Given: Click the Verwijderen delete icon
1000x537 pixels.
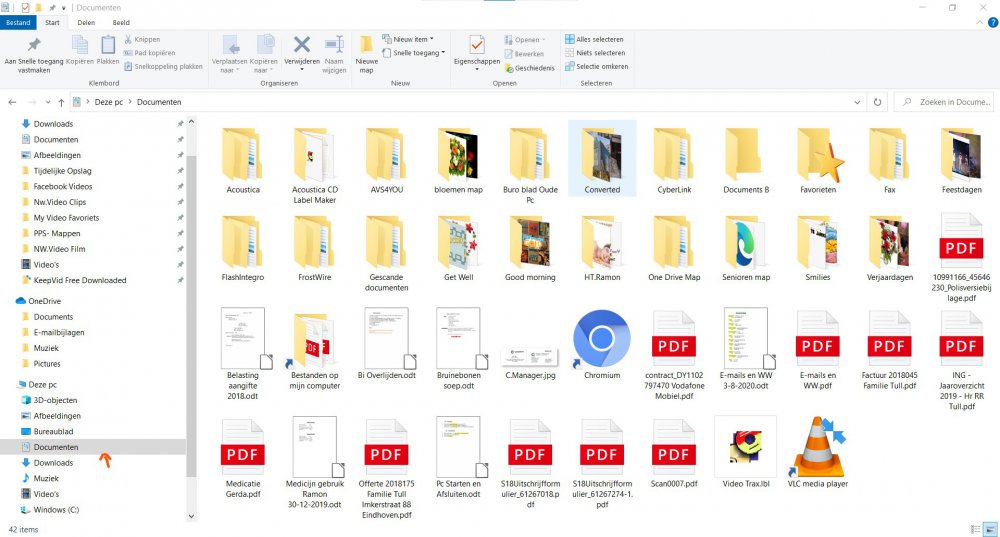Looking at the screenshot, I should (301, 46).
